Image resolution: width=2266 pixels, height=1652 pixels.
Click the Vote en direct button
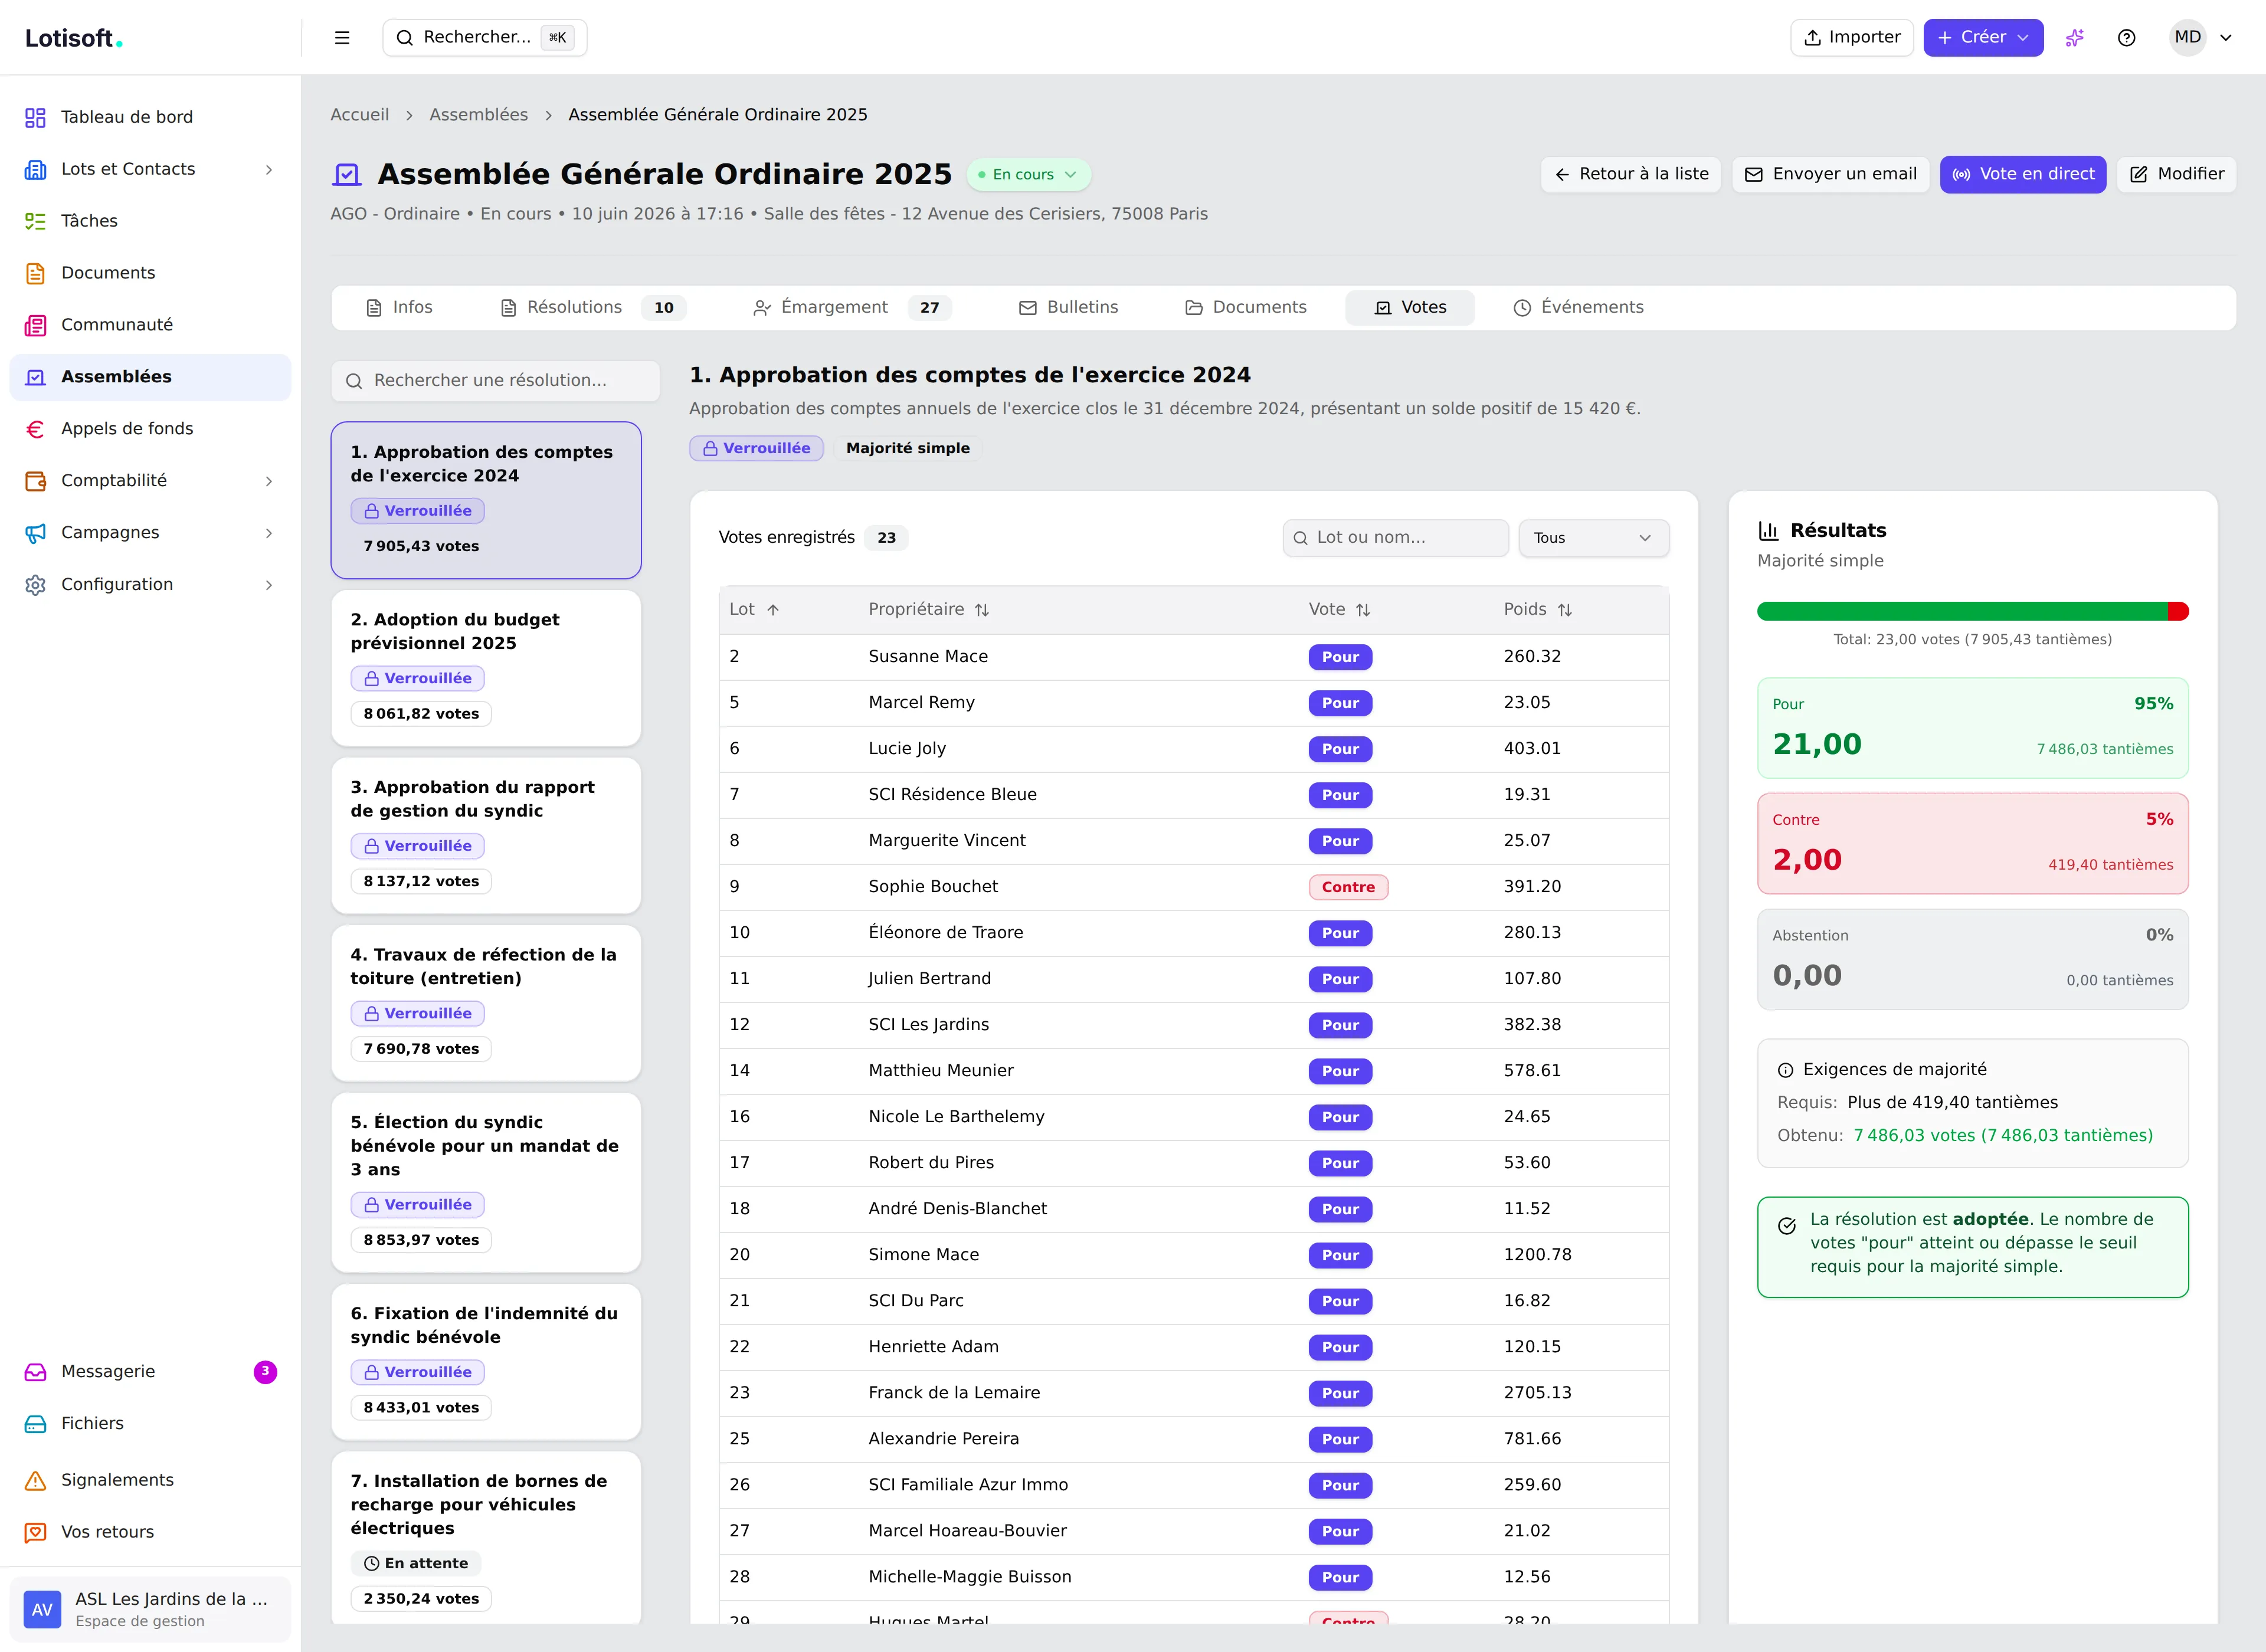pos(2022,174)
